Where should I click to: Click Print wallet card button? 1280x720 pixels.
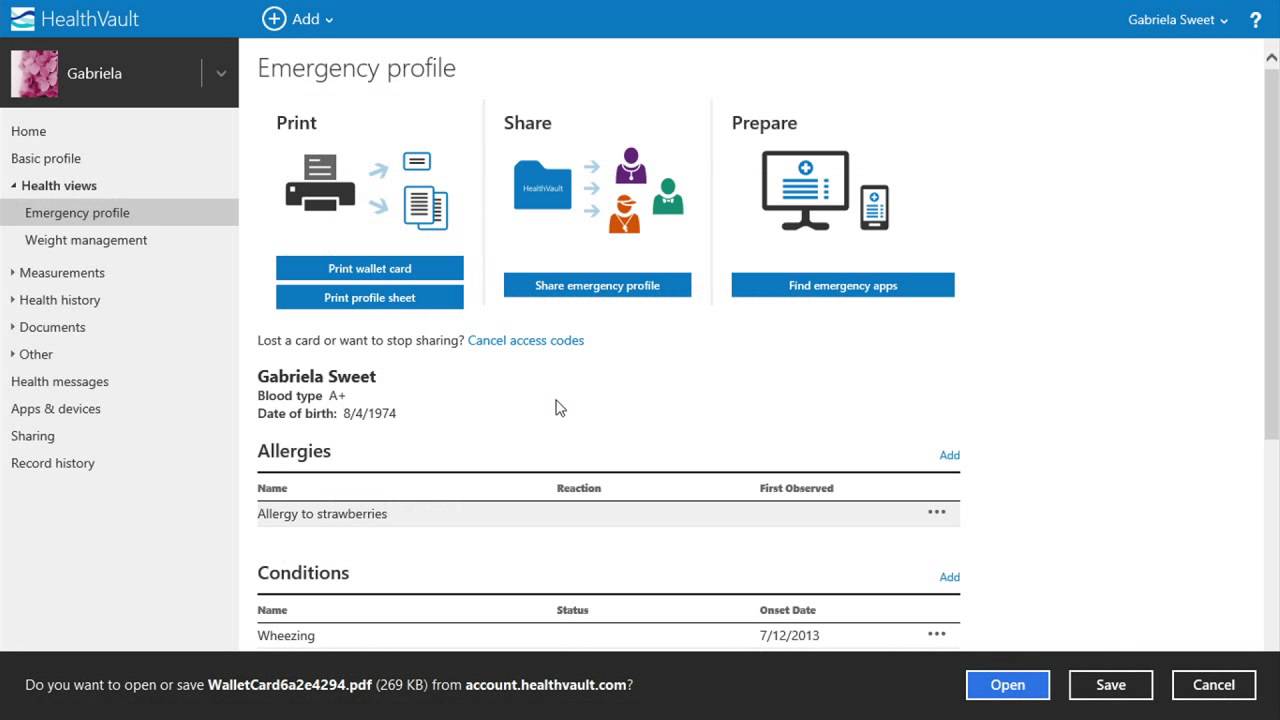coord(370,268)
